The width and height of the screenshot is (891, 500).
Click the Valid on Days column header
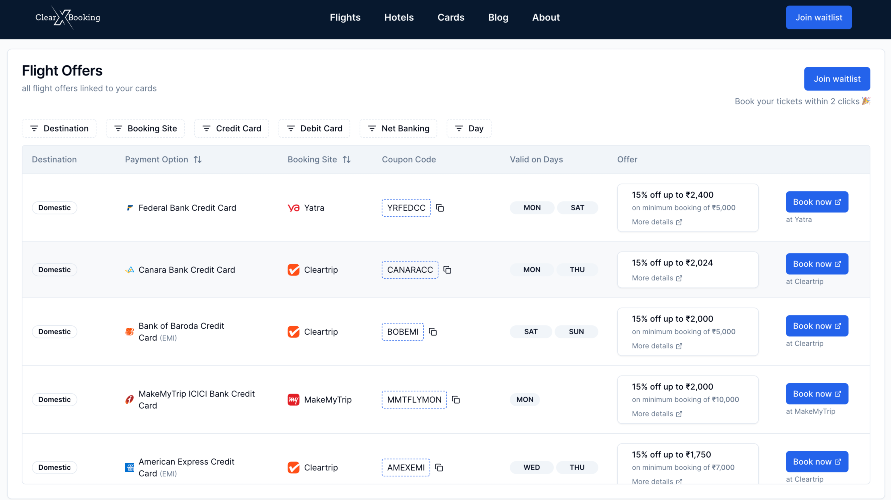tap(536, 160)
